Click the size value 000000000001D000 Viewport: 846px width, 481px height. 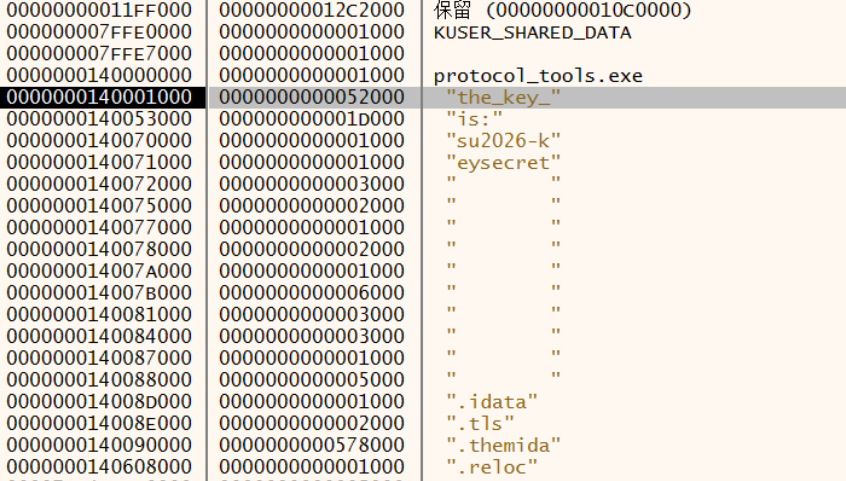coord(311,119)
